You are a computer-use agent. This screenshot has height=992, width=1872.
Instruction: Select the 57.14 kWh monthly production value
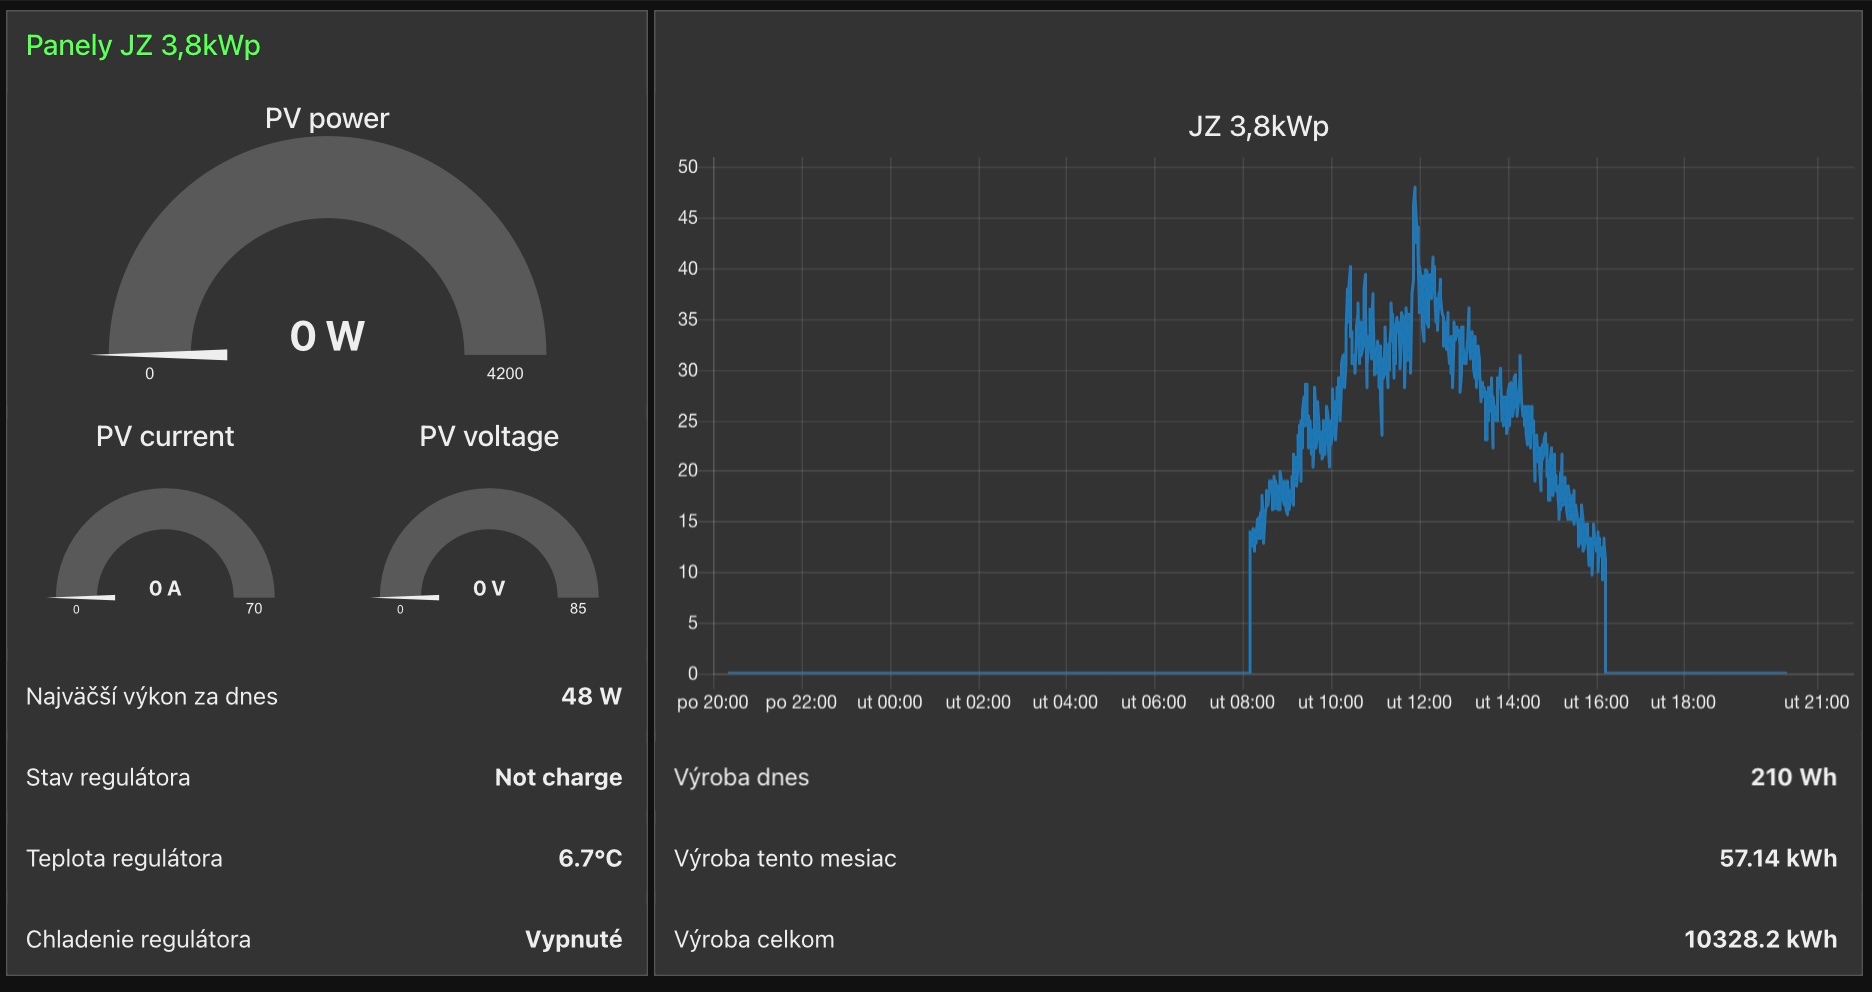[1777, 858]
